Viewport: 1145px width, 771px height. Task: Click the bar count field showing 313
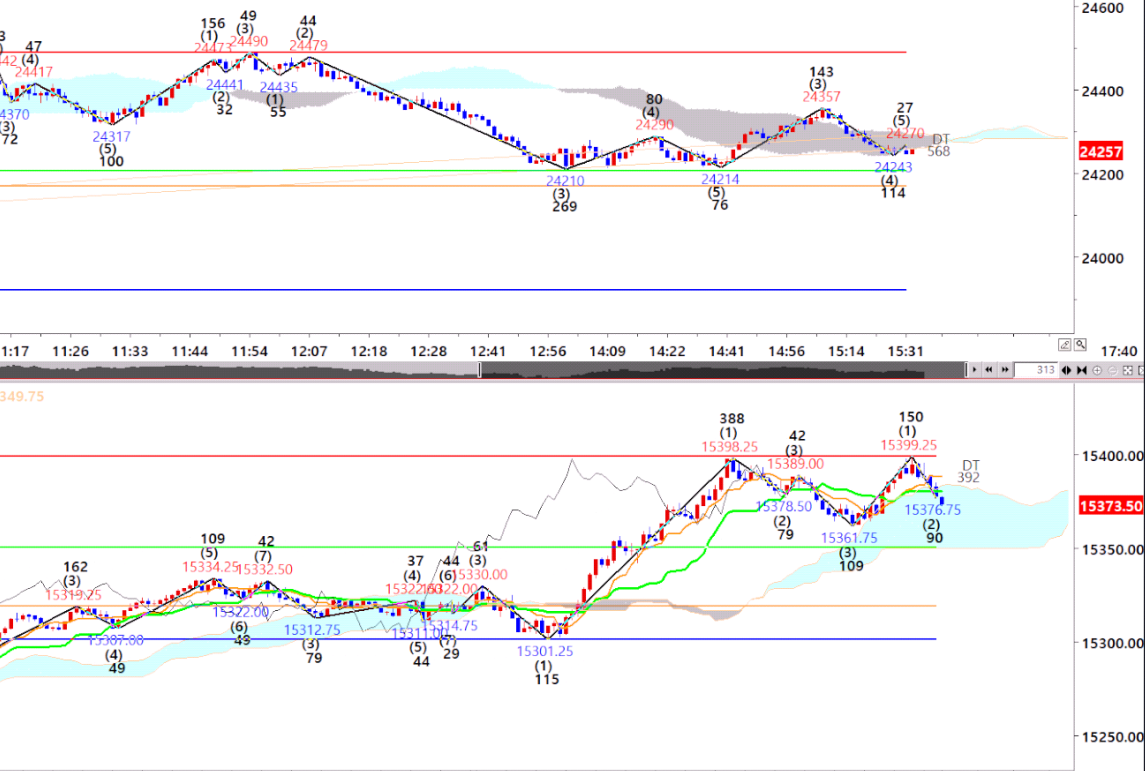coord(1035,370)
